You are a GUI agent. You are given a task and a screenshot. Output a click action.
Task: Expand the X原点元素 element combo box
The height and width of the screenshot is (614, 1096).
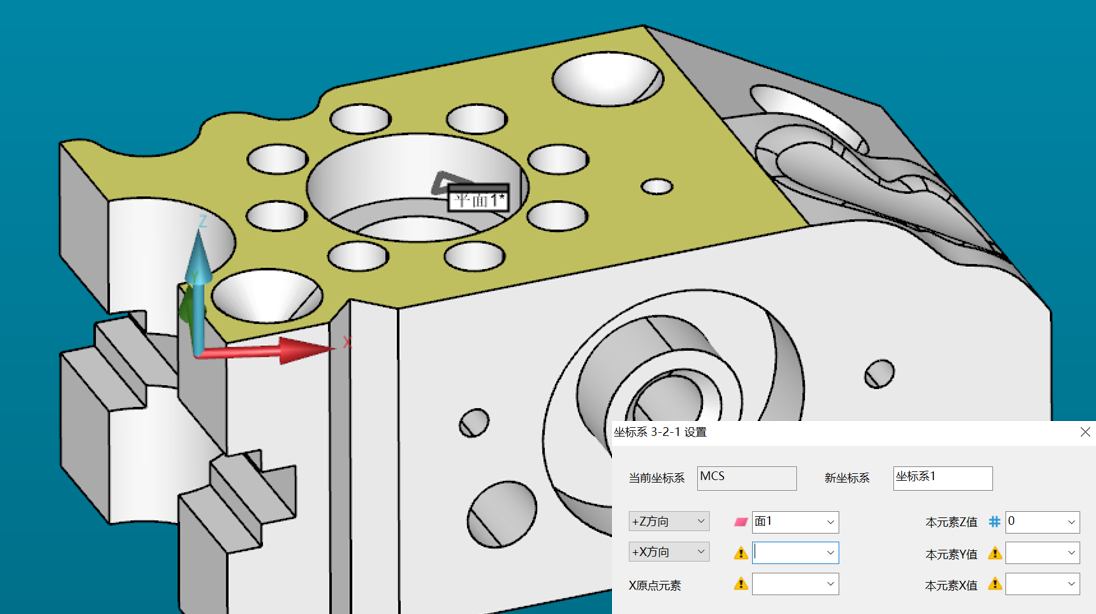coord(830,584)
